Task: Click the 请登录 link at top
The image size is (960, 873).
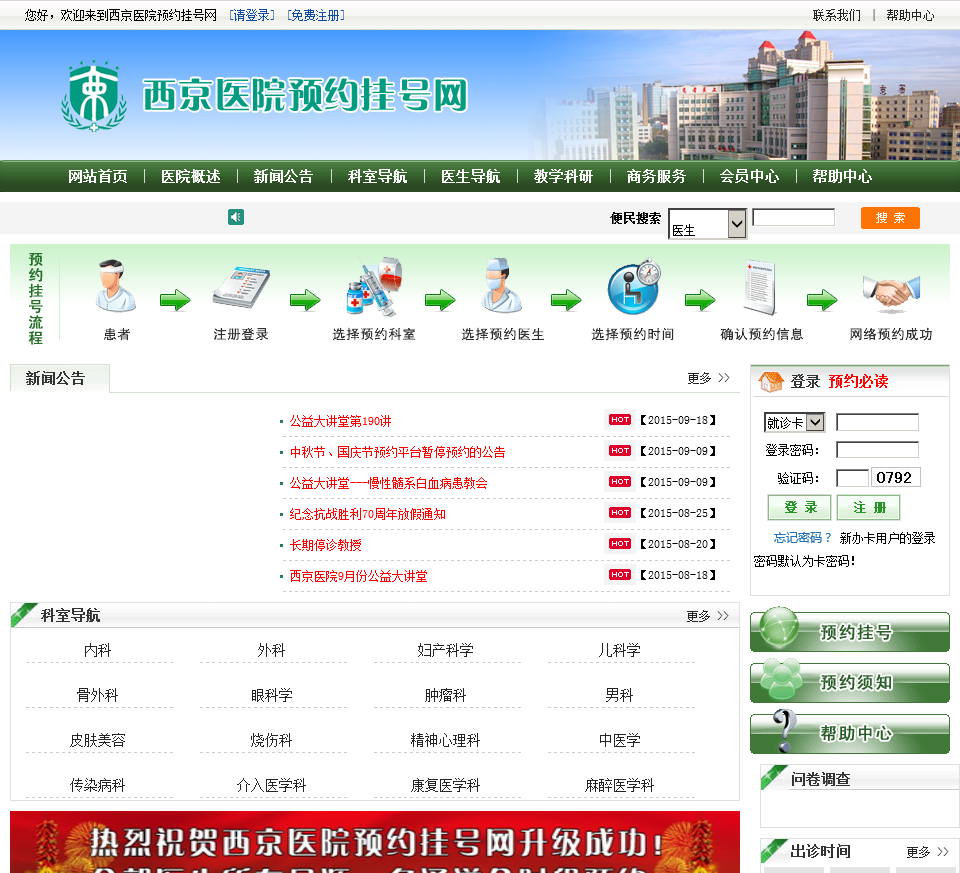Action: pos(252,15)
